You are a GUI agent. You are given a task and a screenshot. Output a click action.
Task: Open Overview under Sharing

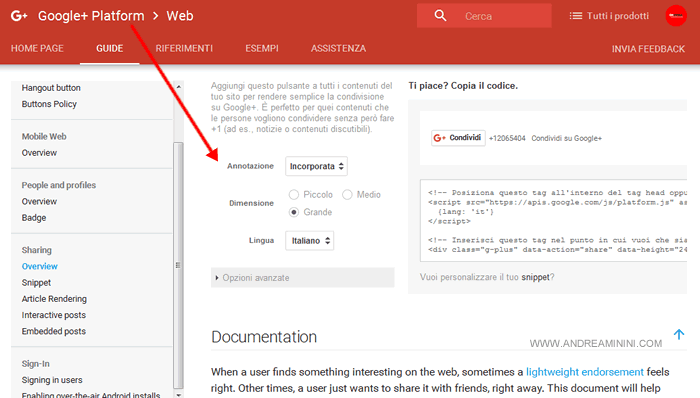[x=40, y=266]
